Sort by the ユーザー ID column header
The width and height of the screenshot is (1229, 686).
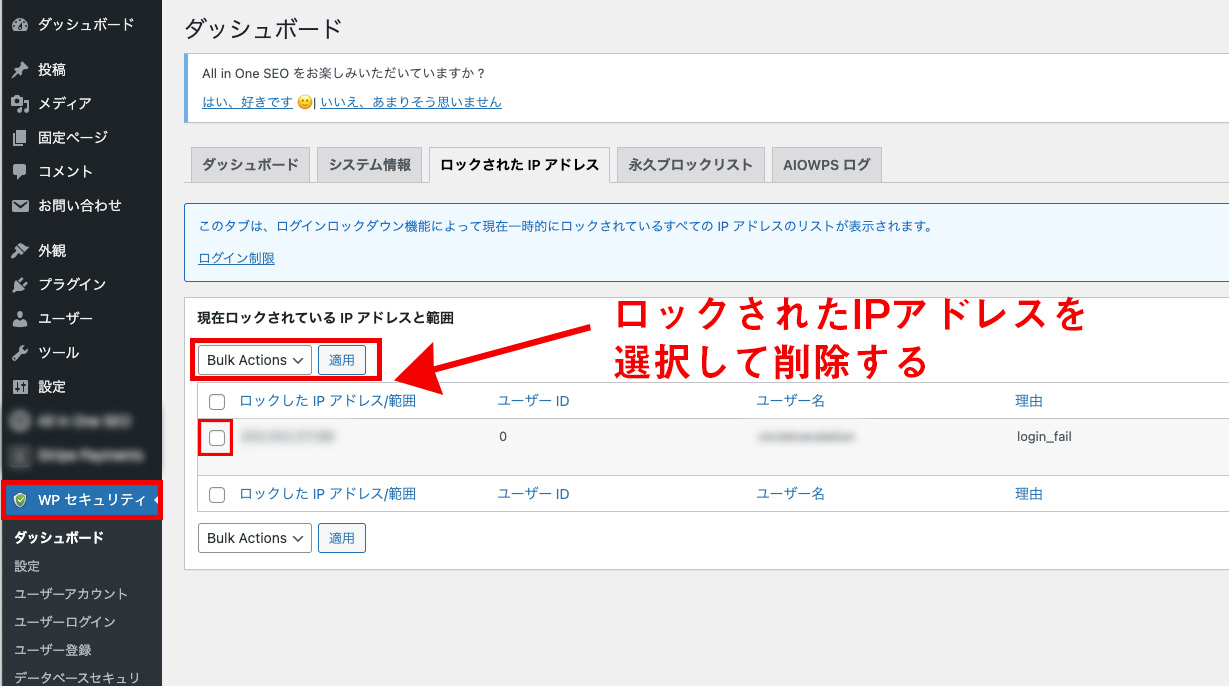click(531, 400)
